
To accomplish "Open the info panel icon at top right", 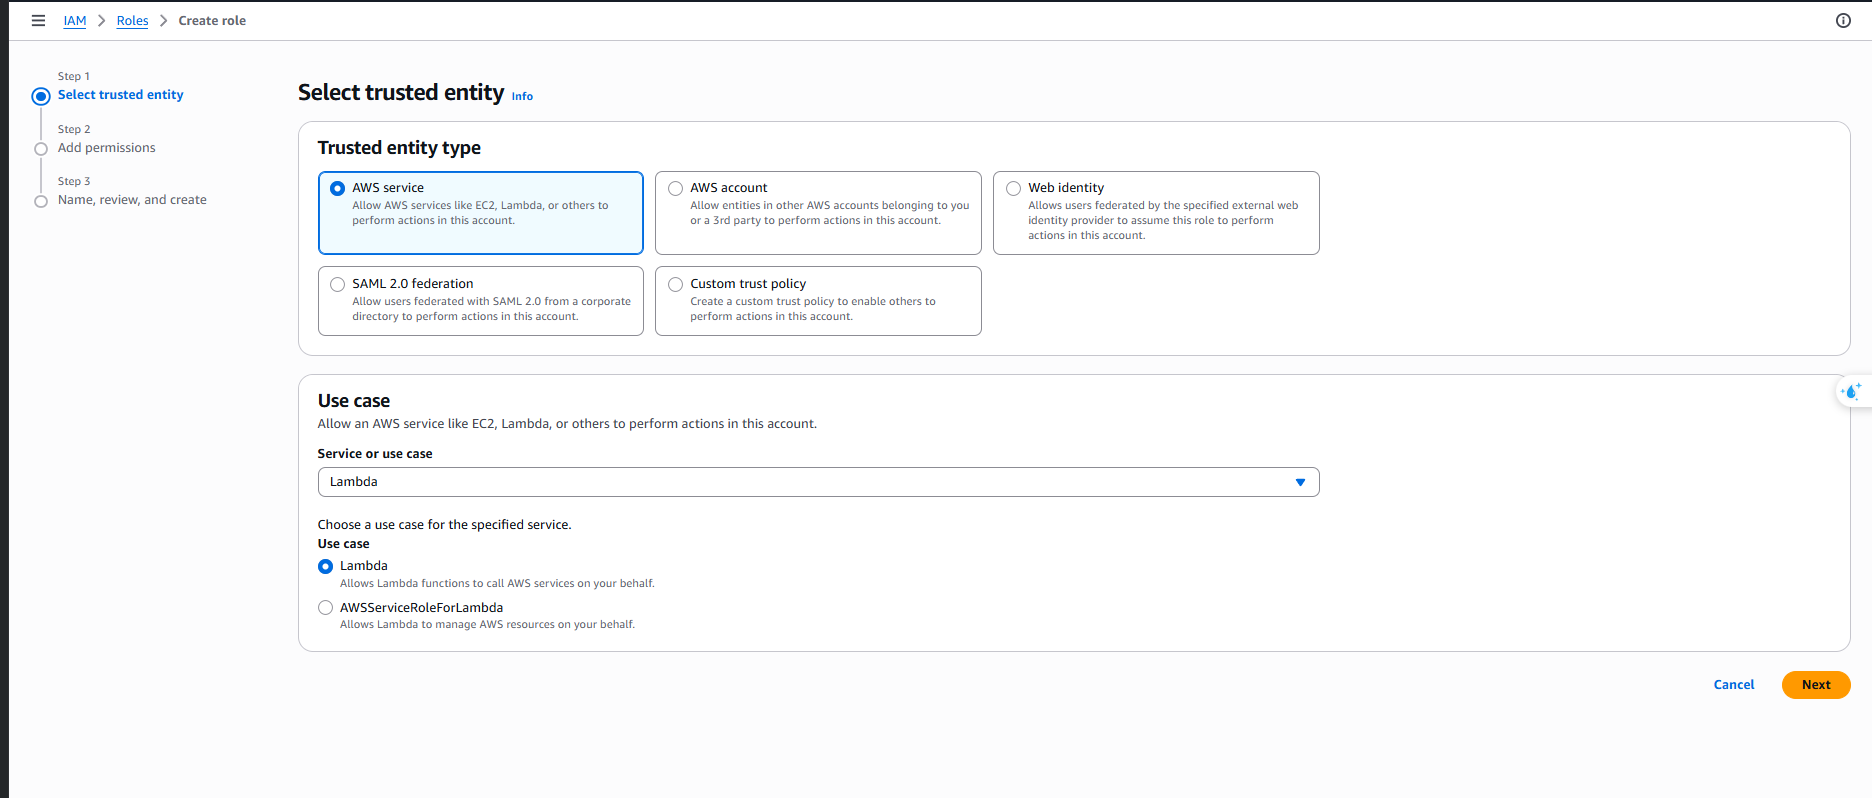I will tap(1843, 20).
